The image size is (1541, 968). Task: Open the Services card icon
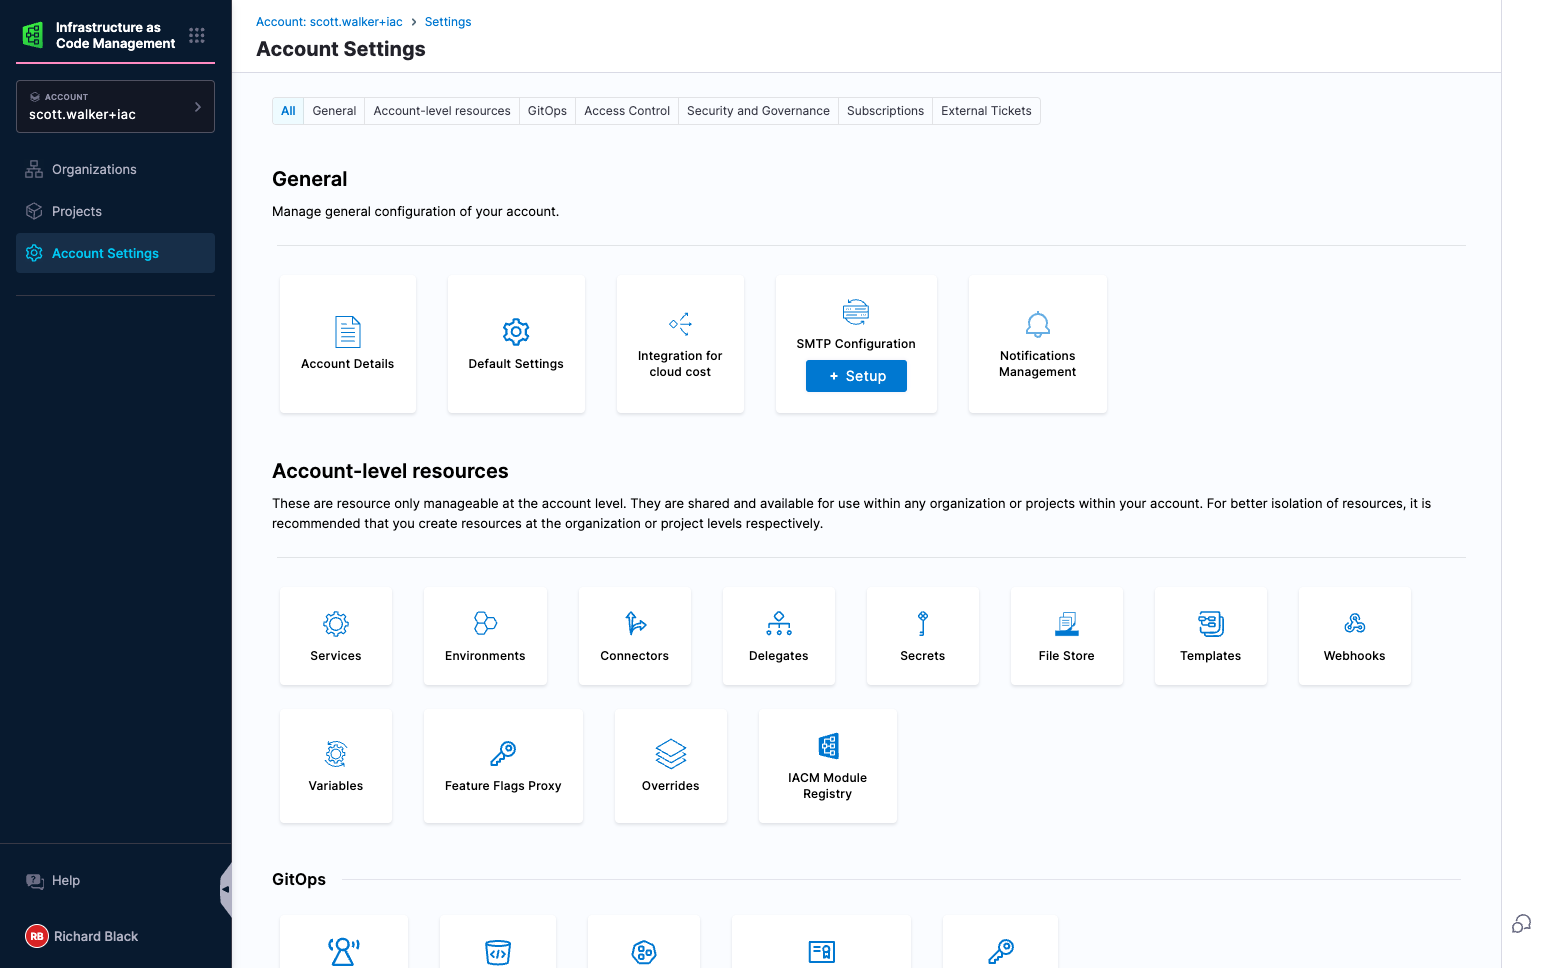(336, 624)
